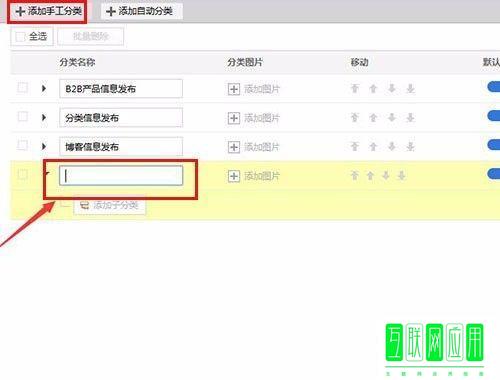Edit the 博客信息发布 name field
This screenshot has width=500, height=380.
pos(121,146)
